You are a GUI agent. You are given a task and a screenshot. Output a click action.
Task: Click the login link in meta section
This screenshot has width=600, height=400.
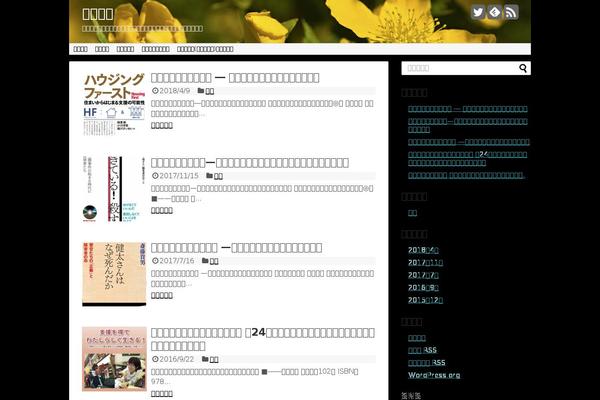[x=417, y=338]
